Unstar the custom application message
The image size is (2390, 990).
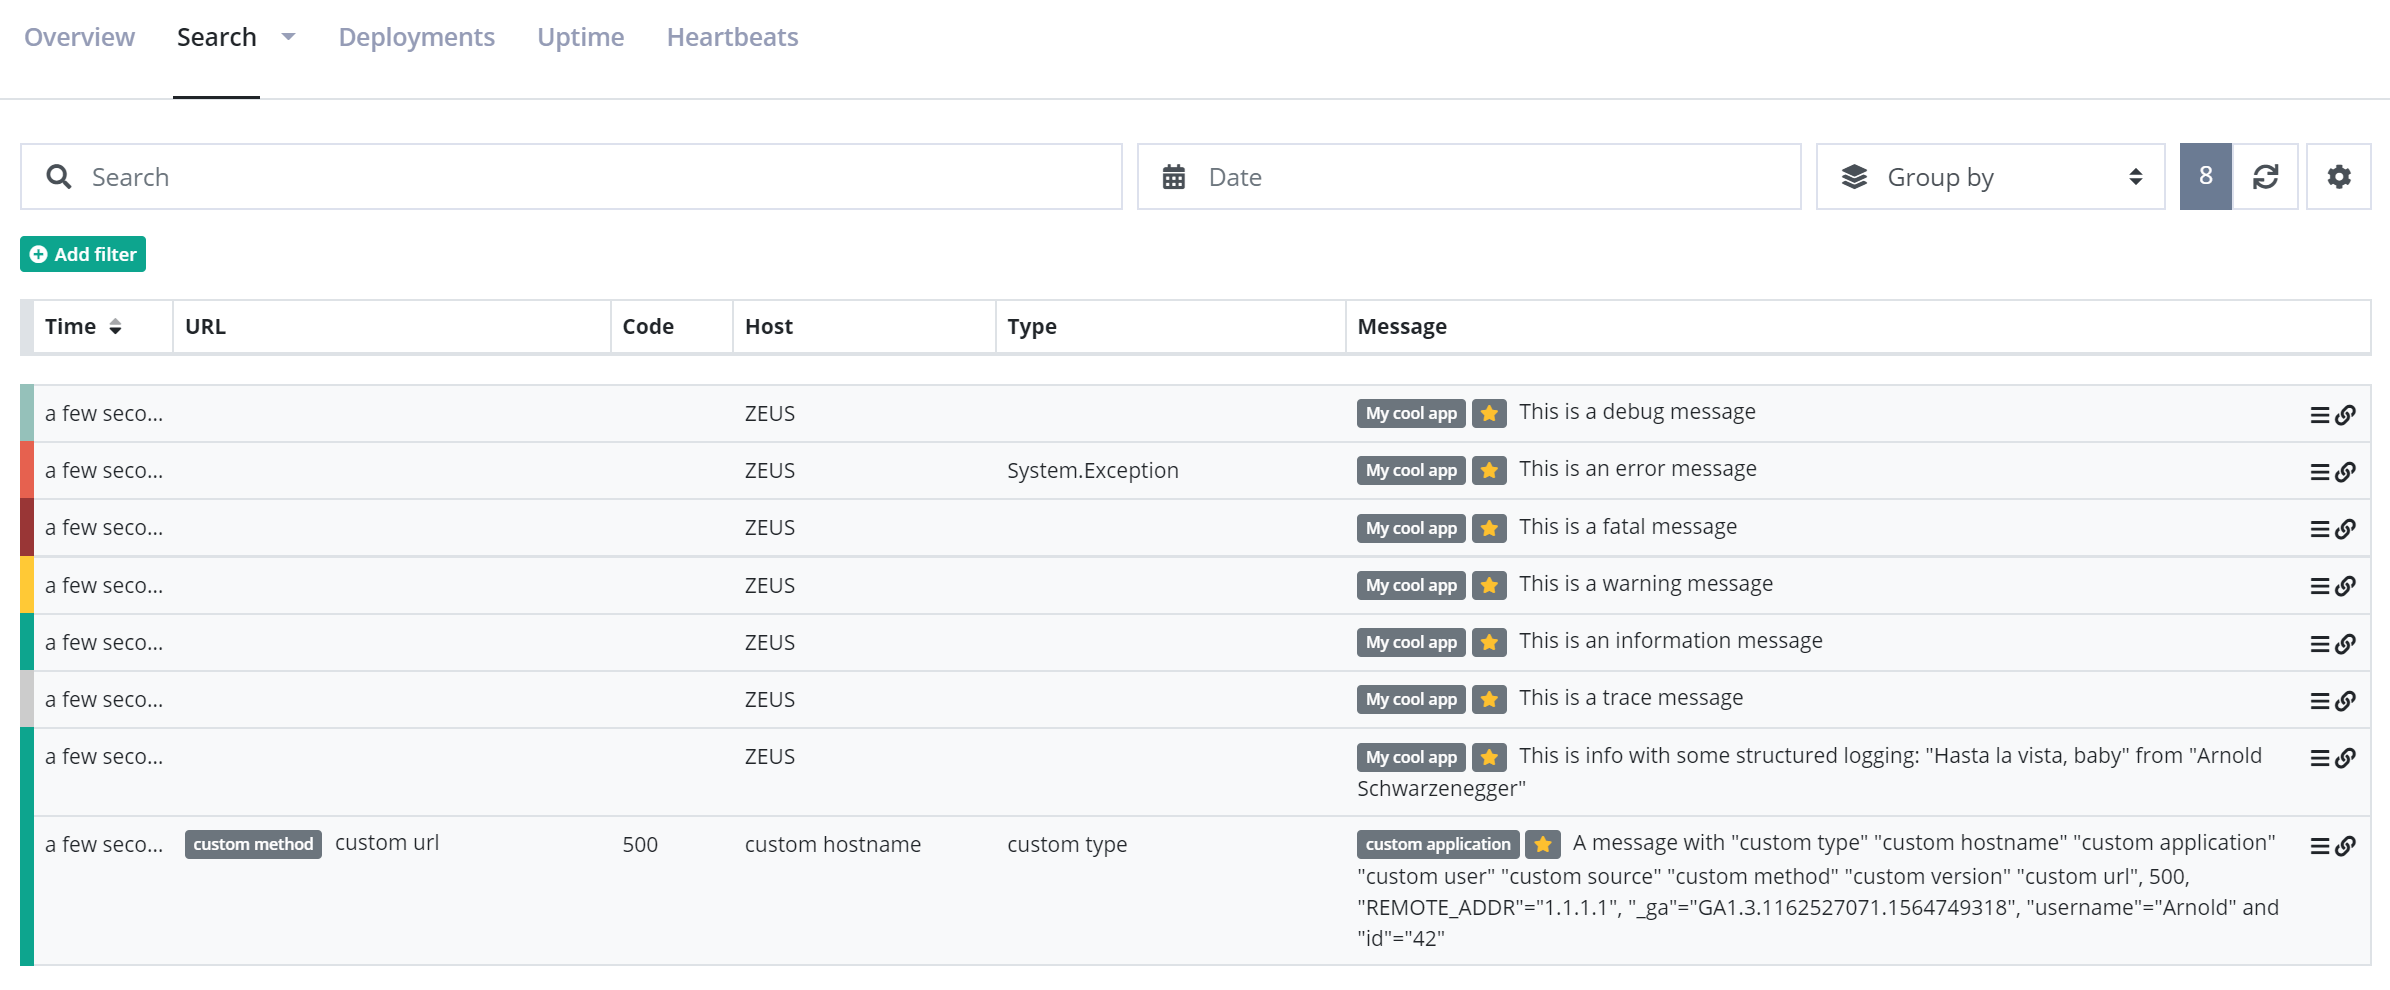pyautogui.click(x=1543, y=845)
